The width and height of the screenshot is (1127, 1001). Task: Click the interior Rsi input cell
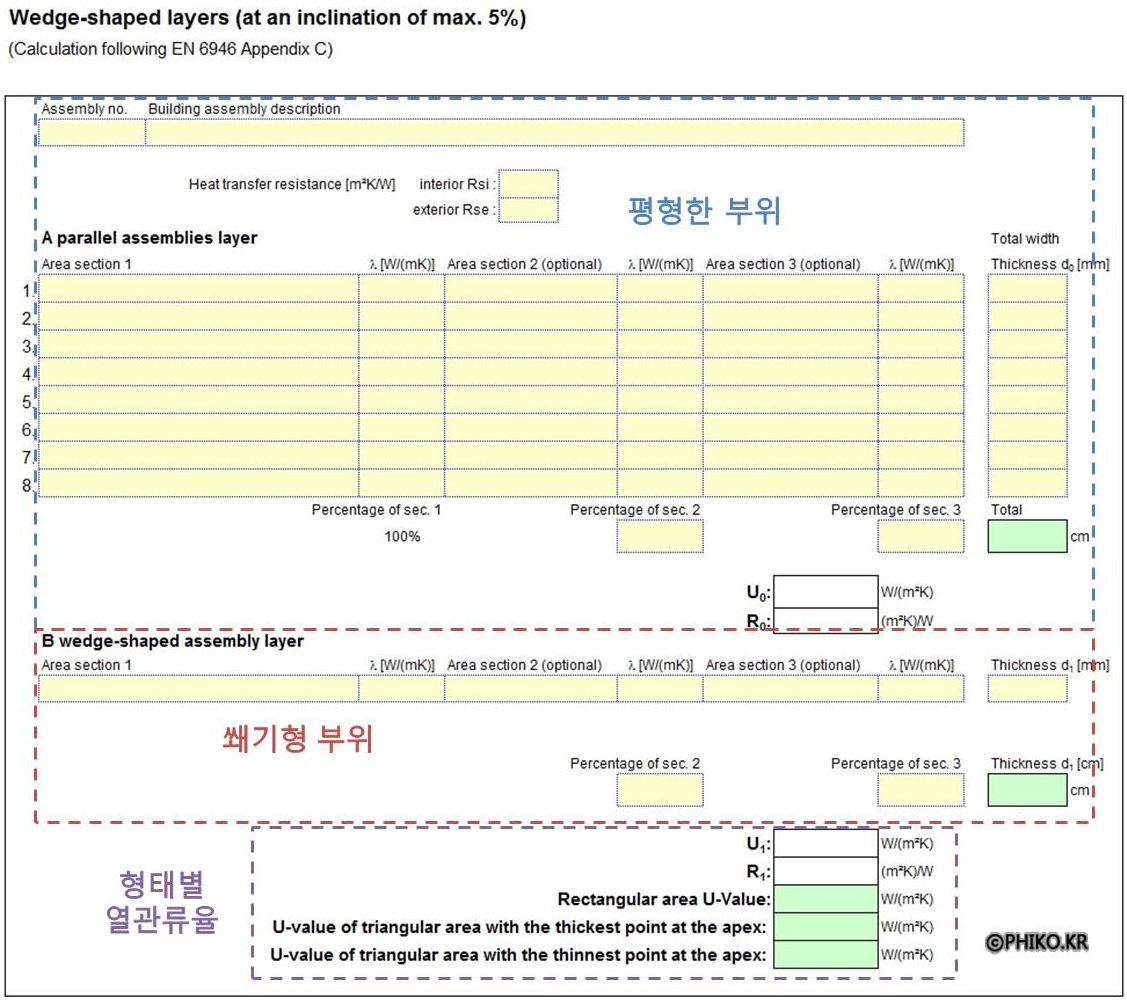click(x=528, y=184)
